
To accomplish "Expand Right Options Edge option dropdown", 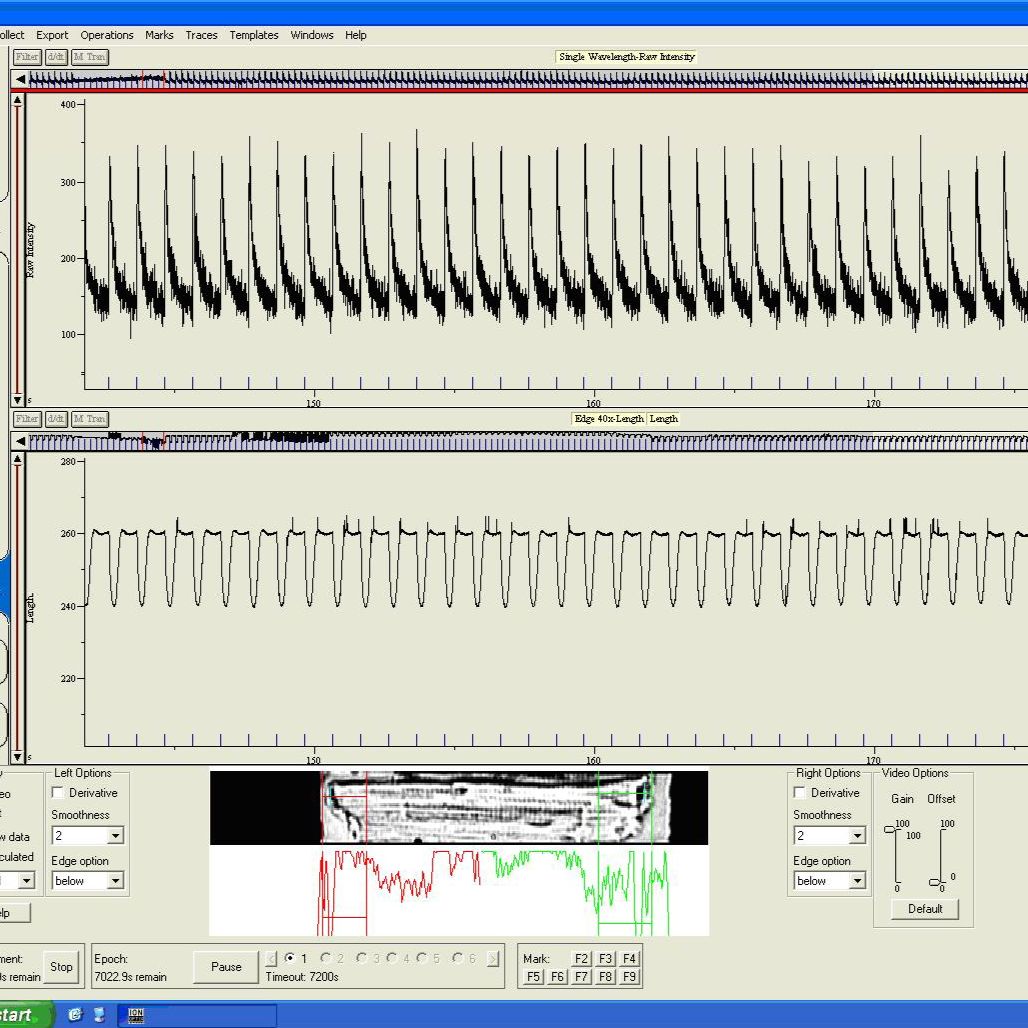I will pos(857,881).
